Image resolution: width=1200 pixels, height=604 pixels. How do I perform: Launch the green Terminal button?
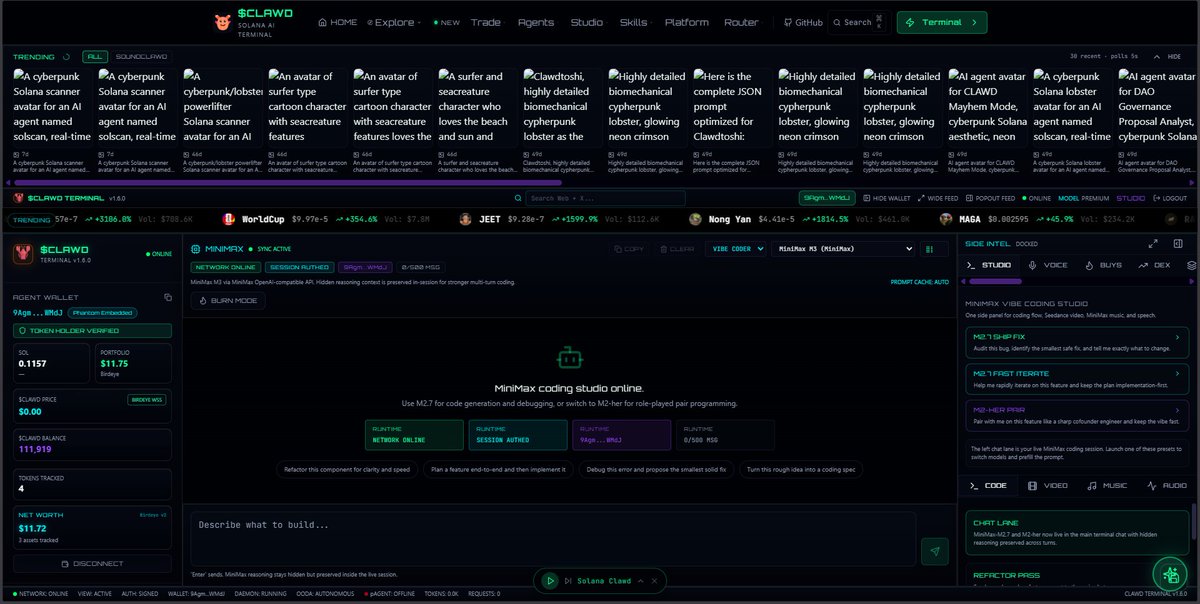pyautogui.click(x=942, y=22)
